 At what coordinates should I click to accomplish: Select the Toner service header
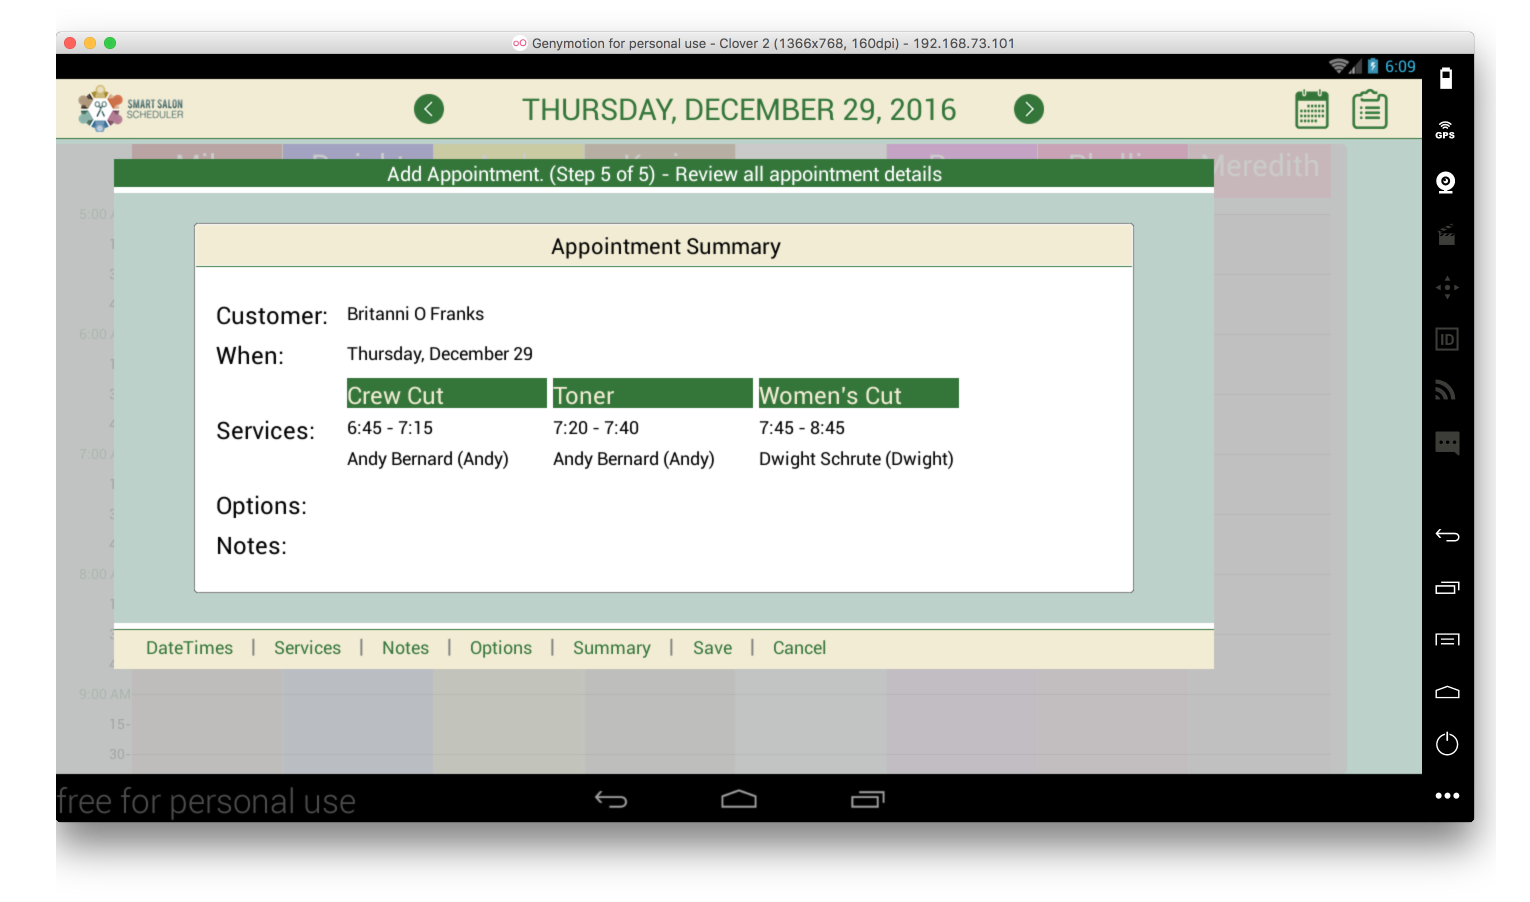[x=653, y=393]
